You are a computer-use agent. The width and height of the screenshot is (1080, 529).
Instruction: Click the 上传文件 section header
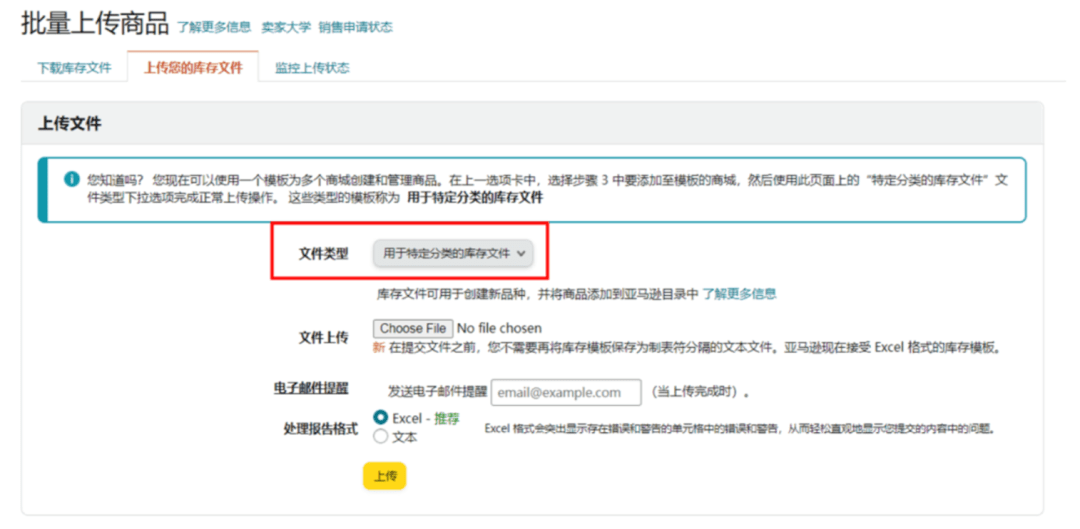pyautogui.click(x=70, y=124)
